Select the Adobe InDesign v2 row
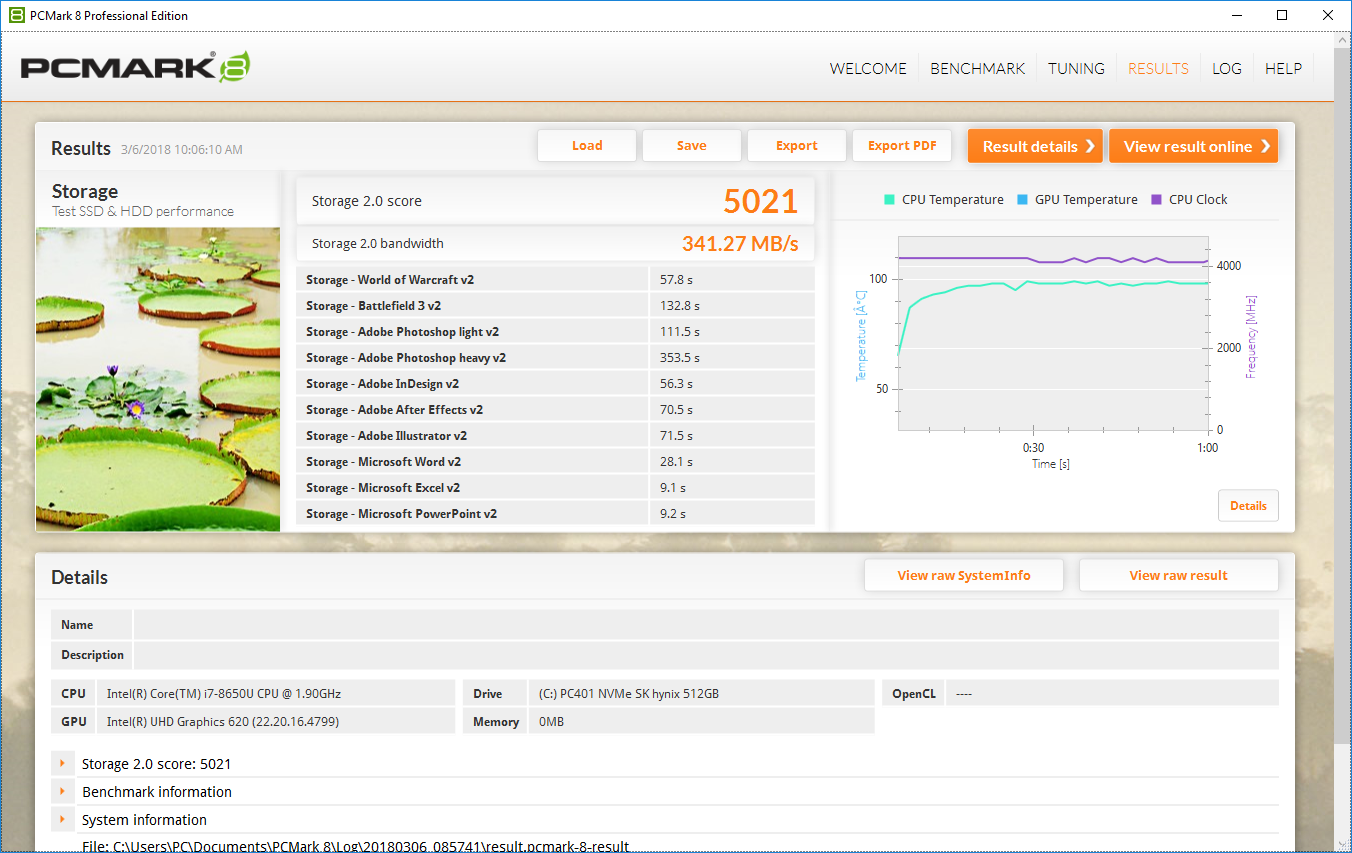The height and width of the screenshot is (853, 1352). pos(555,383)
